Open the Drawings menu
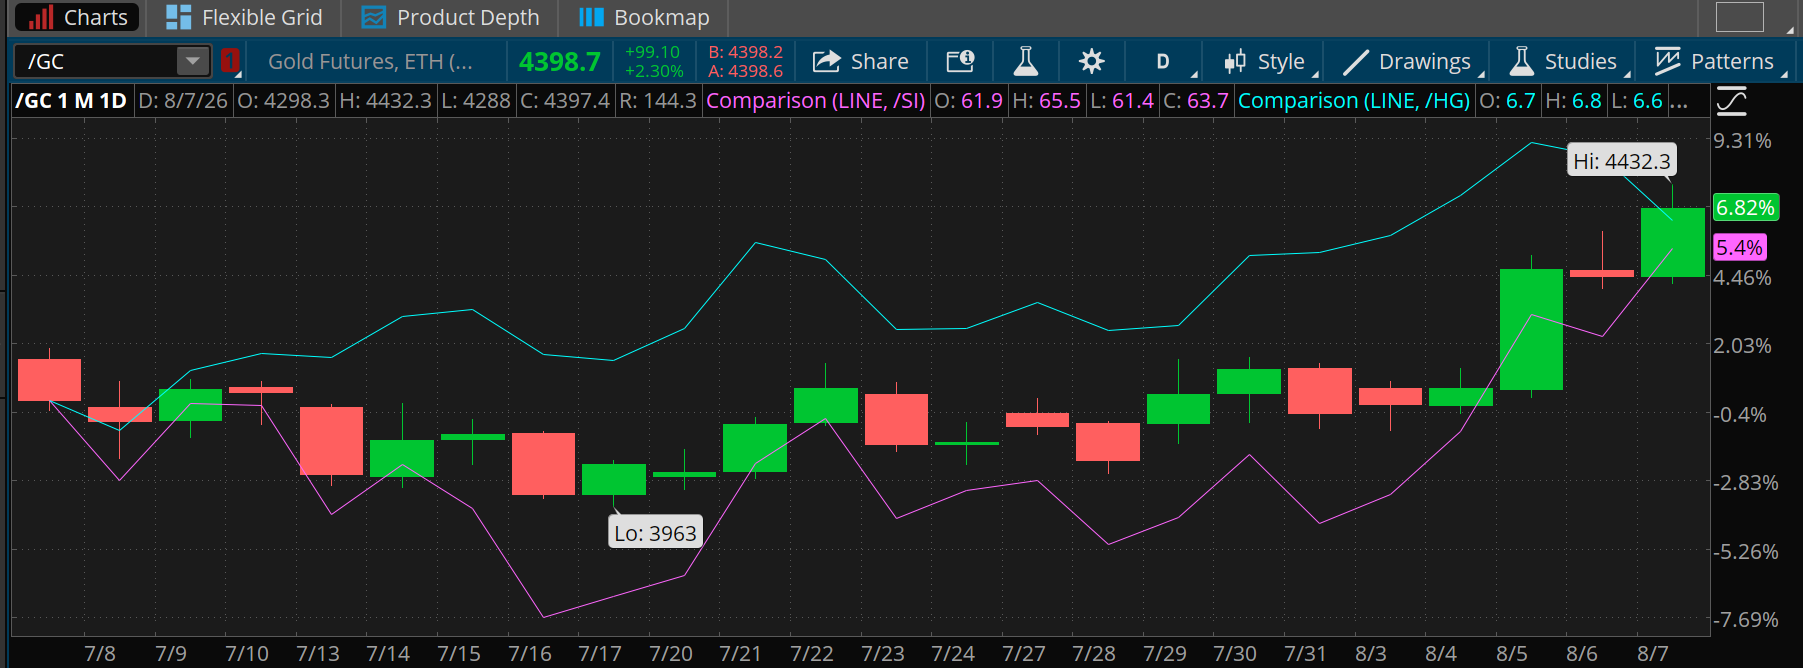 click(x=1407, y=61)
